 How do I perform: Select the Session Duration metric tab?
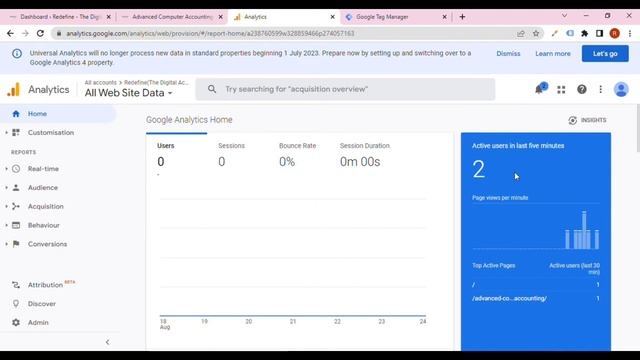364,155
